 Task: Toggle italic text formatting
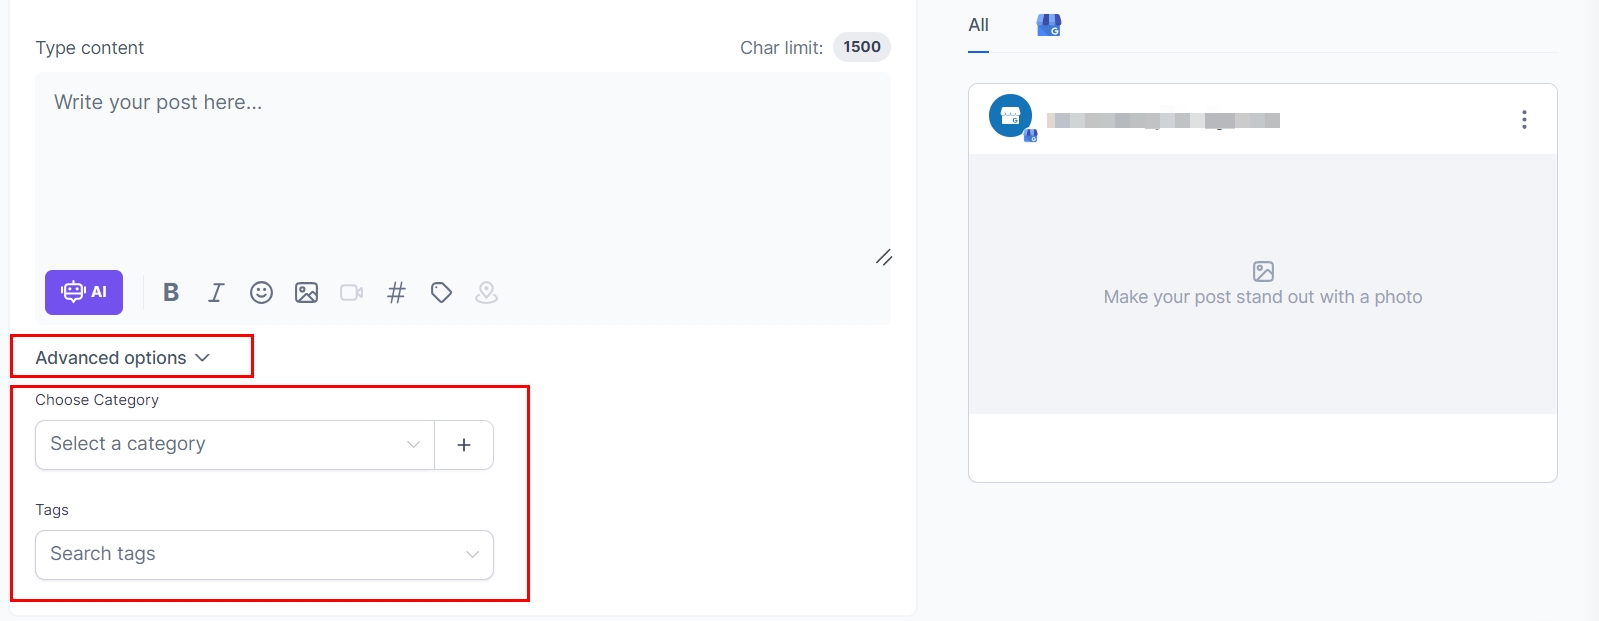216,292
